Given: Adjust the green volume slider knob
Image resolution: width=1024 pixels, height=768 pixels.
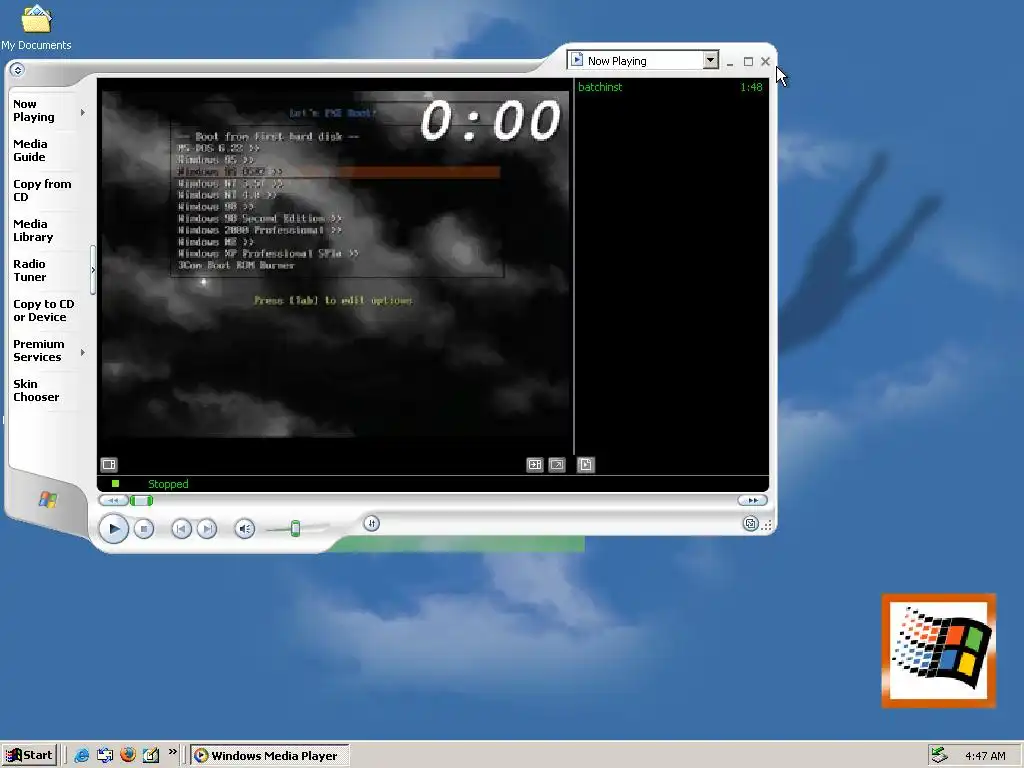Looking at the screenshot, I should pos(295,528).
